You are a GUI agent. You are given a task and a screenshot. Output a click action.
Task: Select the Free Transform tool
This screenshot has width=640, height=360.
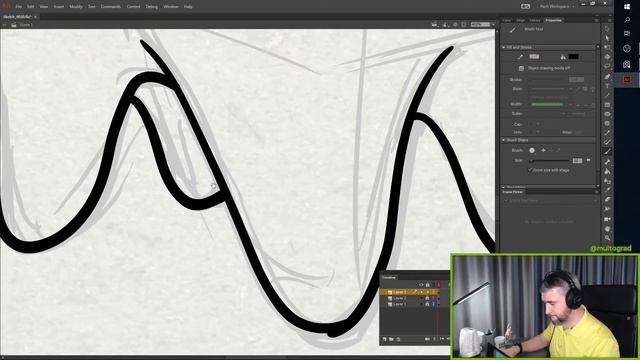607,48
